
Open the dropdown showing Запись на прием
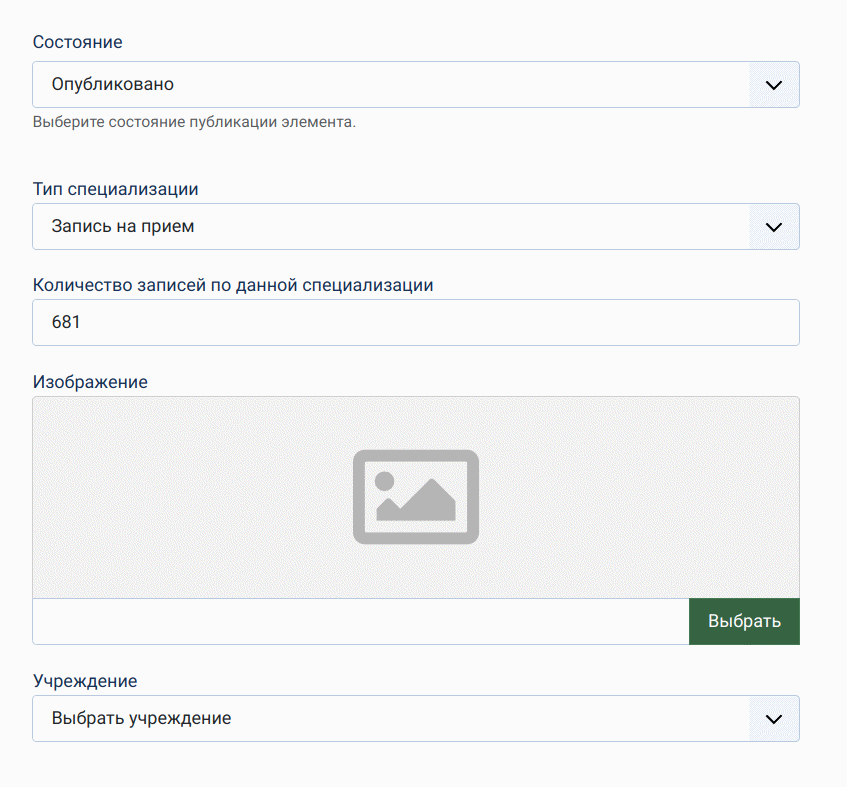[x=390, y=227]
